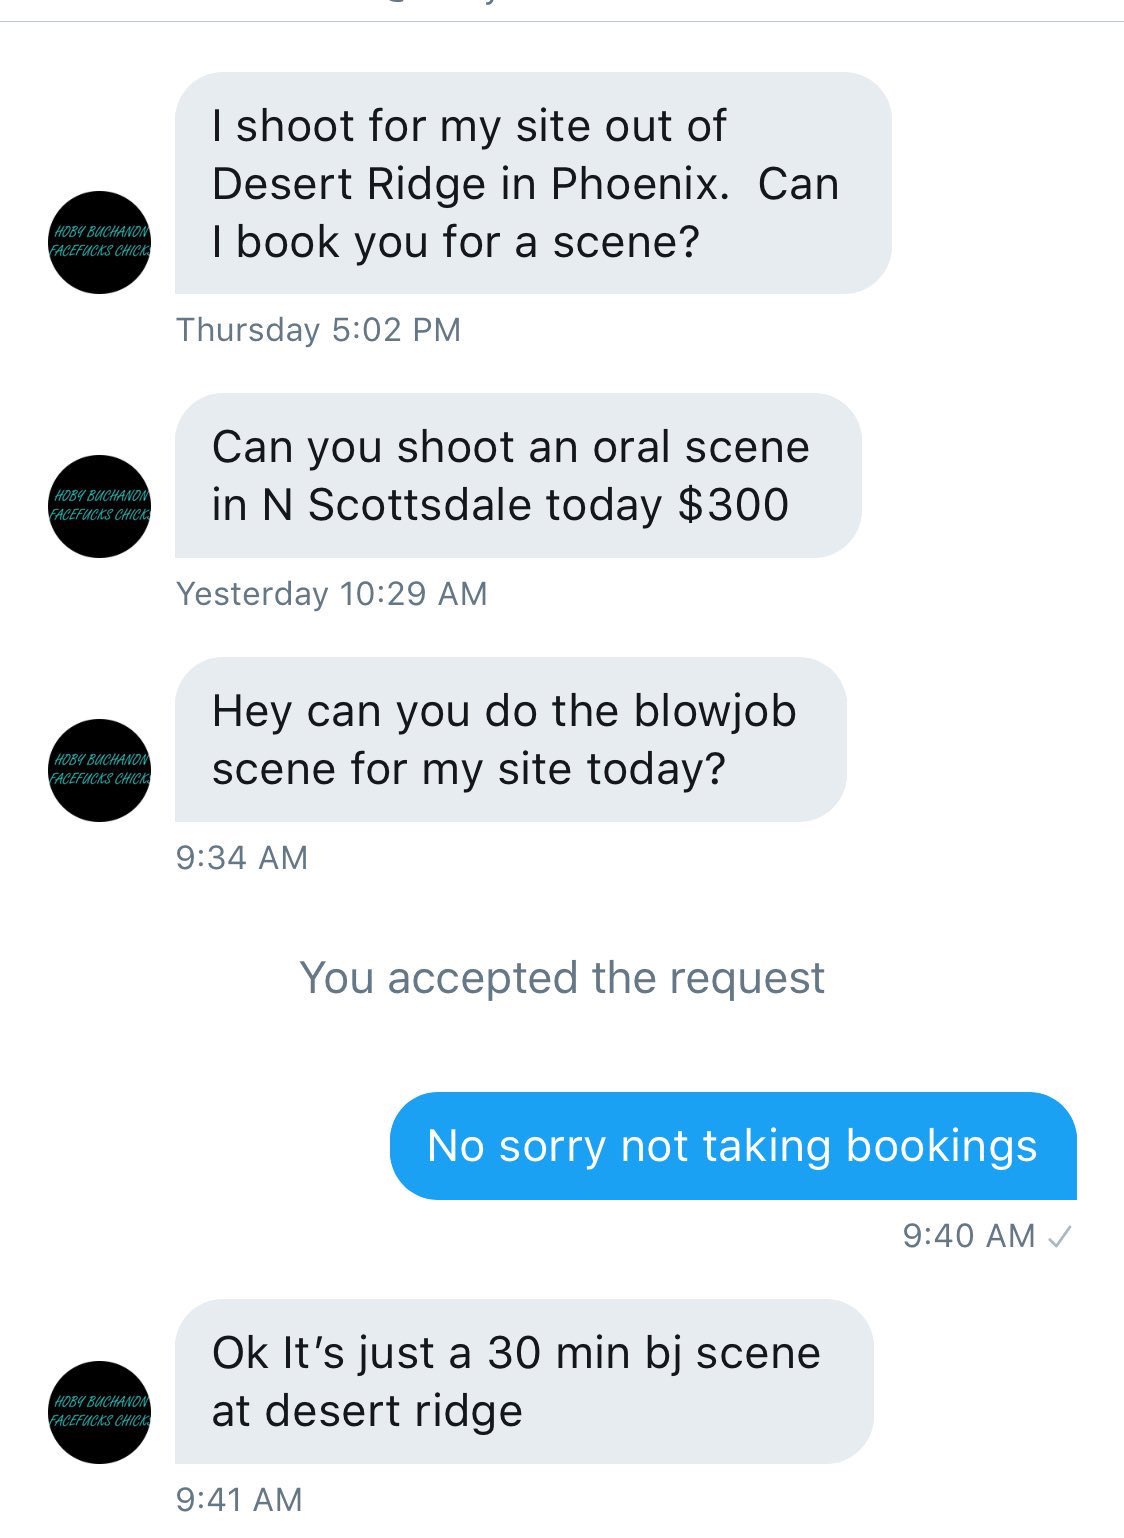
Task: Click the delivered checkmark next to 9:40 AM
Action: click(1059, 1237)
